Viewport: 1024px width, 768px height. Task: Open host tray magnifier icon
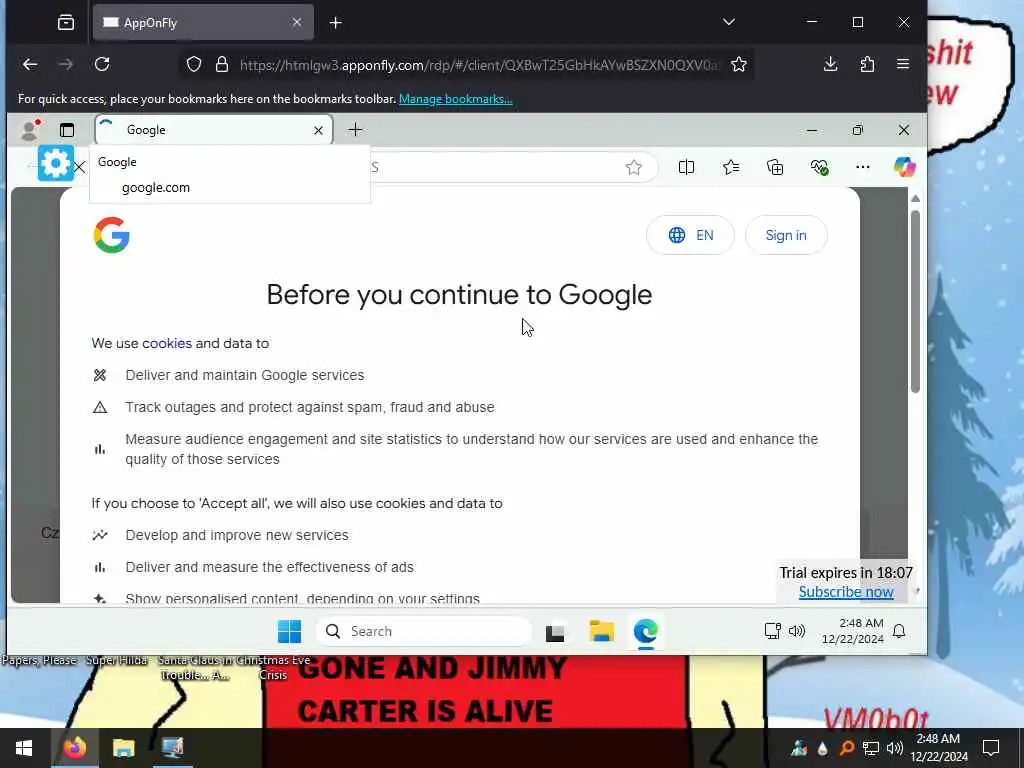point(846,748)
